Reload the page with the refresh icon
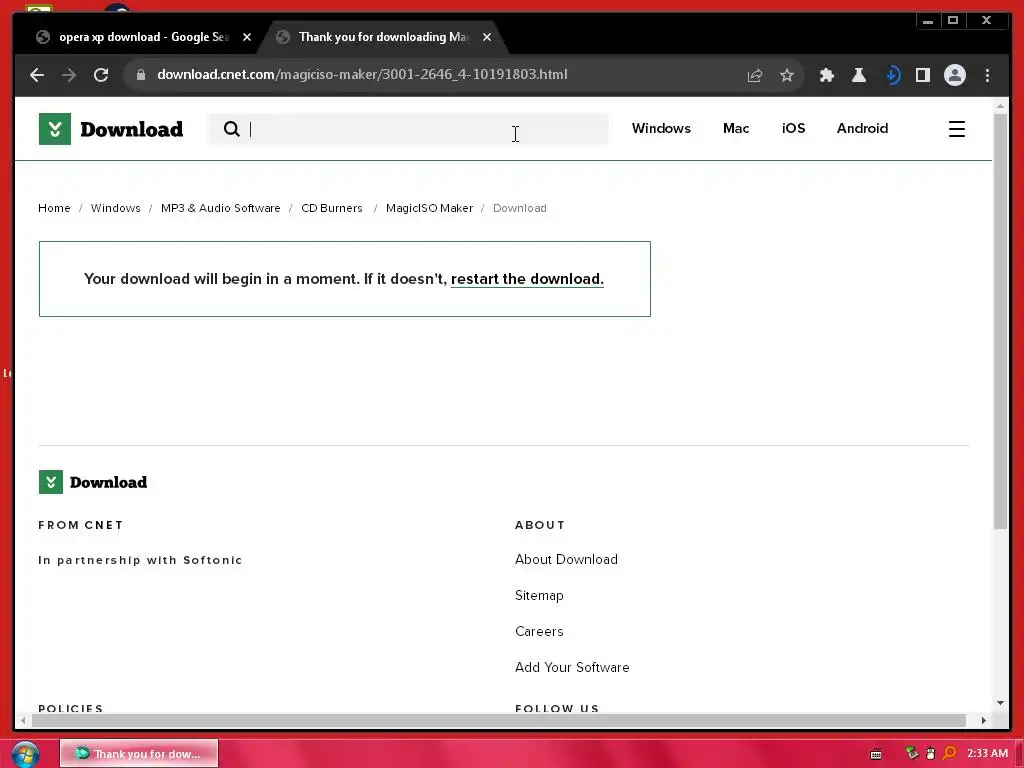 click(101, 75)
